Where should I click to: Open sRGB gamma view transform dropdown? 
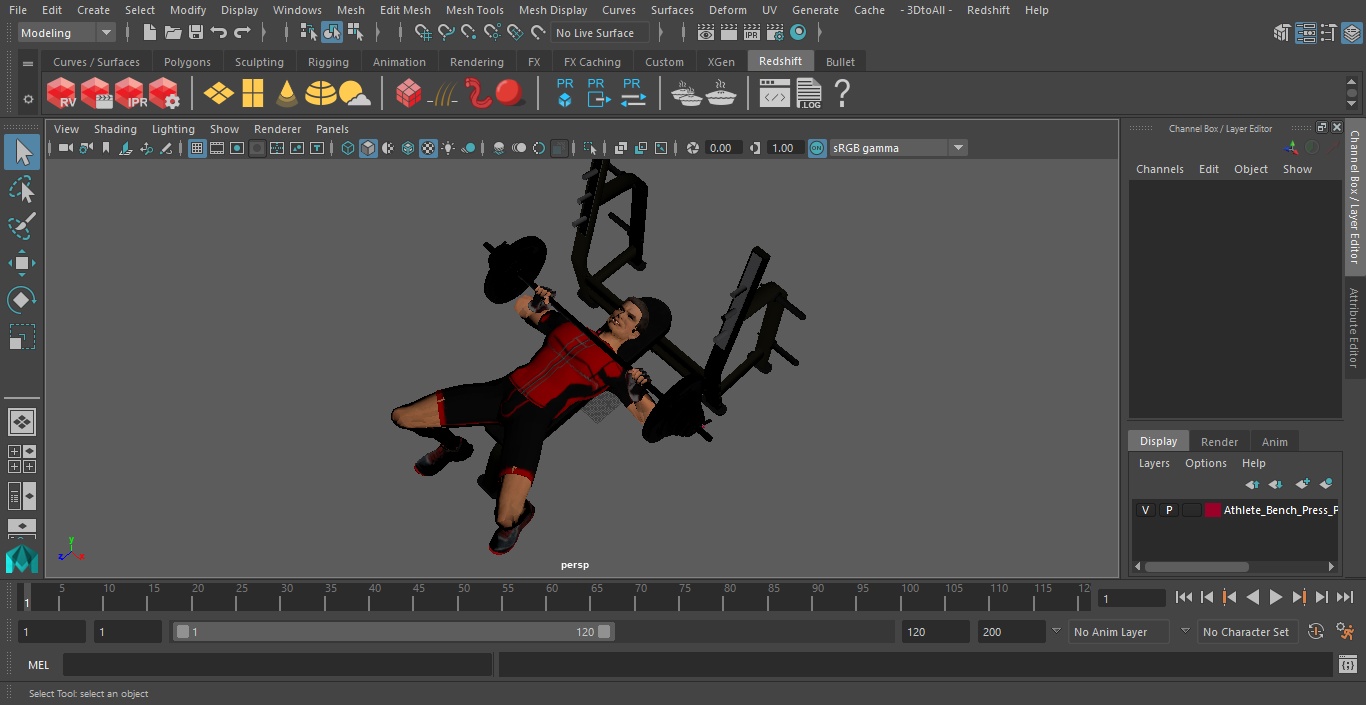(898, 148)
